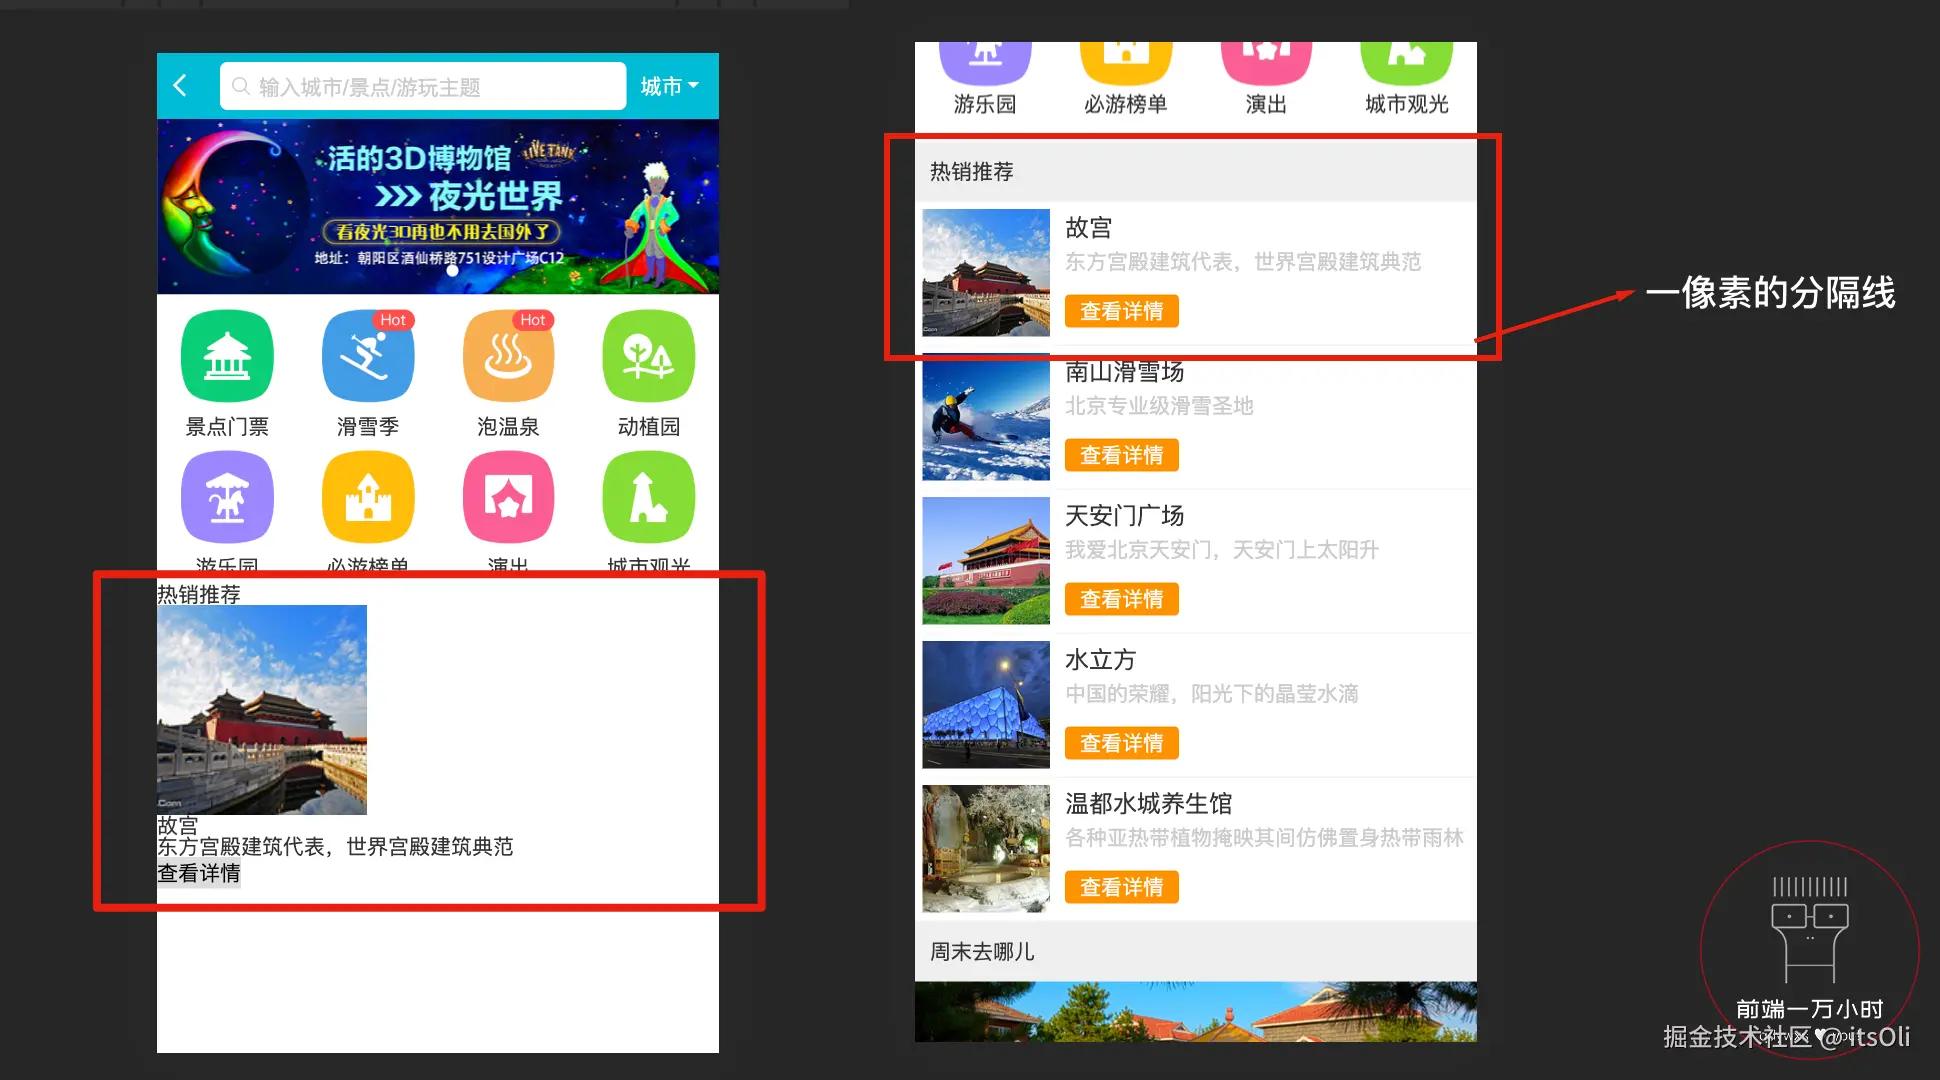
Task: Tap the 泡温泉 hot springs icon
Action: 508,356
